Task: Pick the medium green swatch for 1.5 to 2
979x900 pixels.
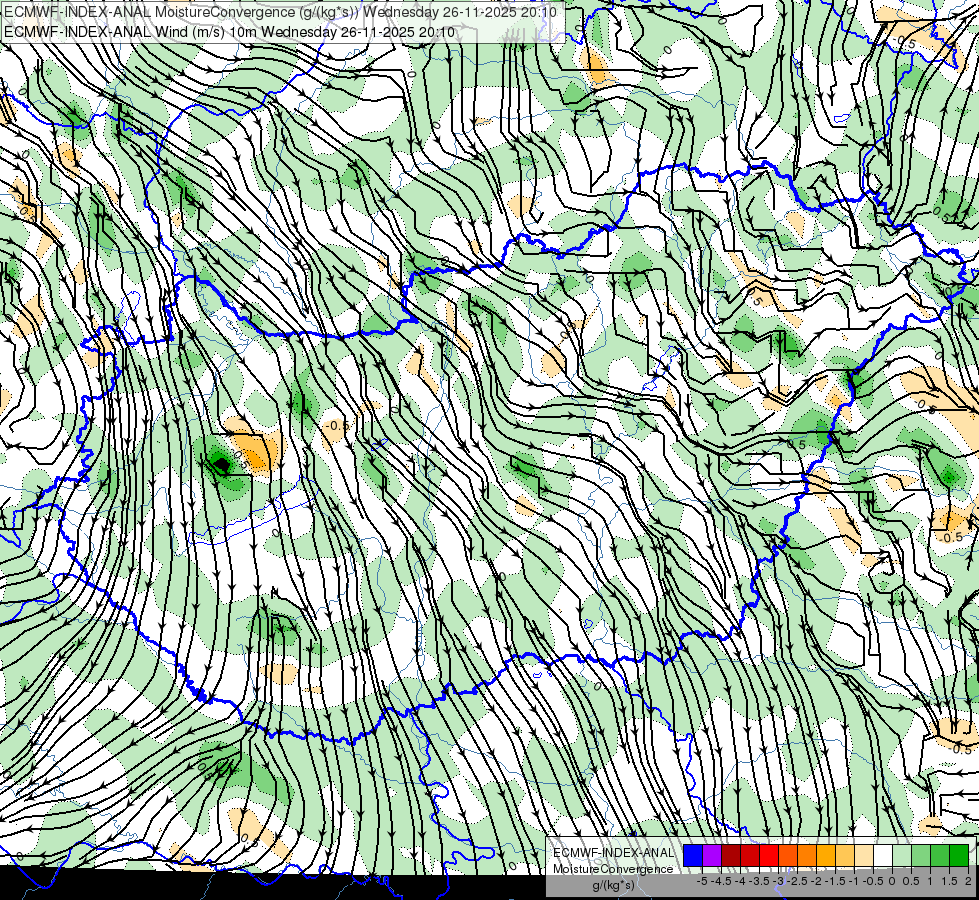Action: coord(940,855)
